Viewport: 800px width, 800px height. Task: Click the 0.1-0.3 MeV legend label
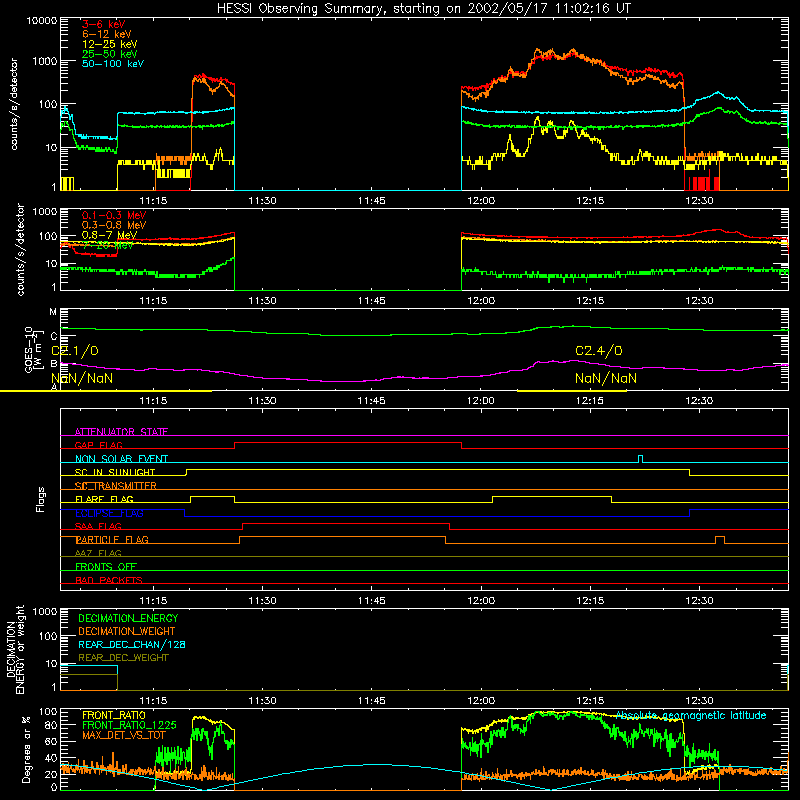(x=113, y=215)
